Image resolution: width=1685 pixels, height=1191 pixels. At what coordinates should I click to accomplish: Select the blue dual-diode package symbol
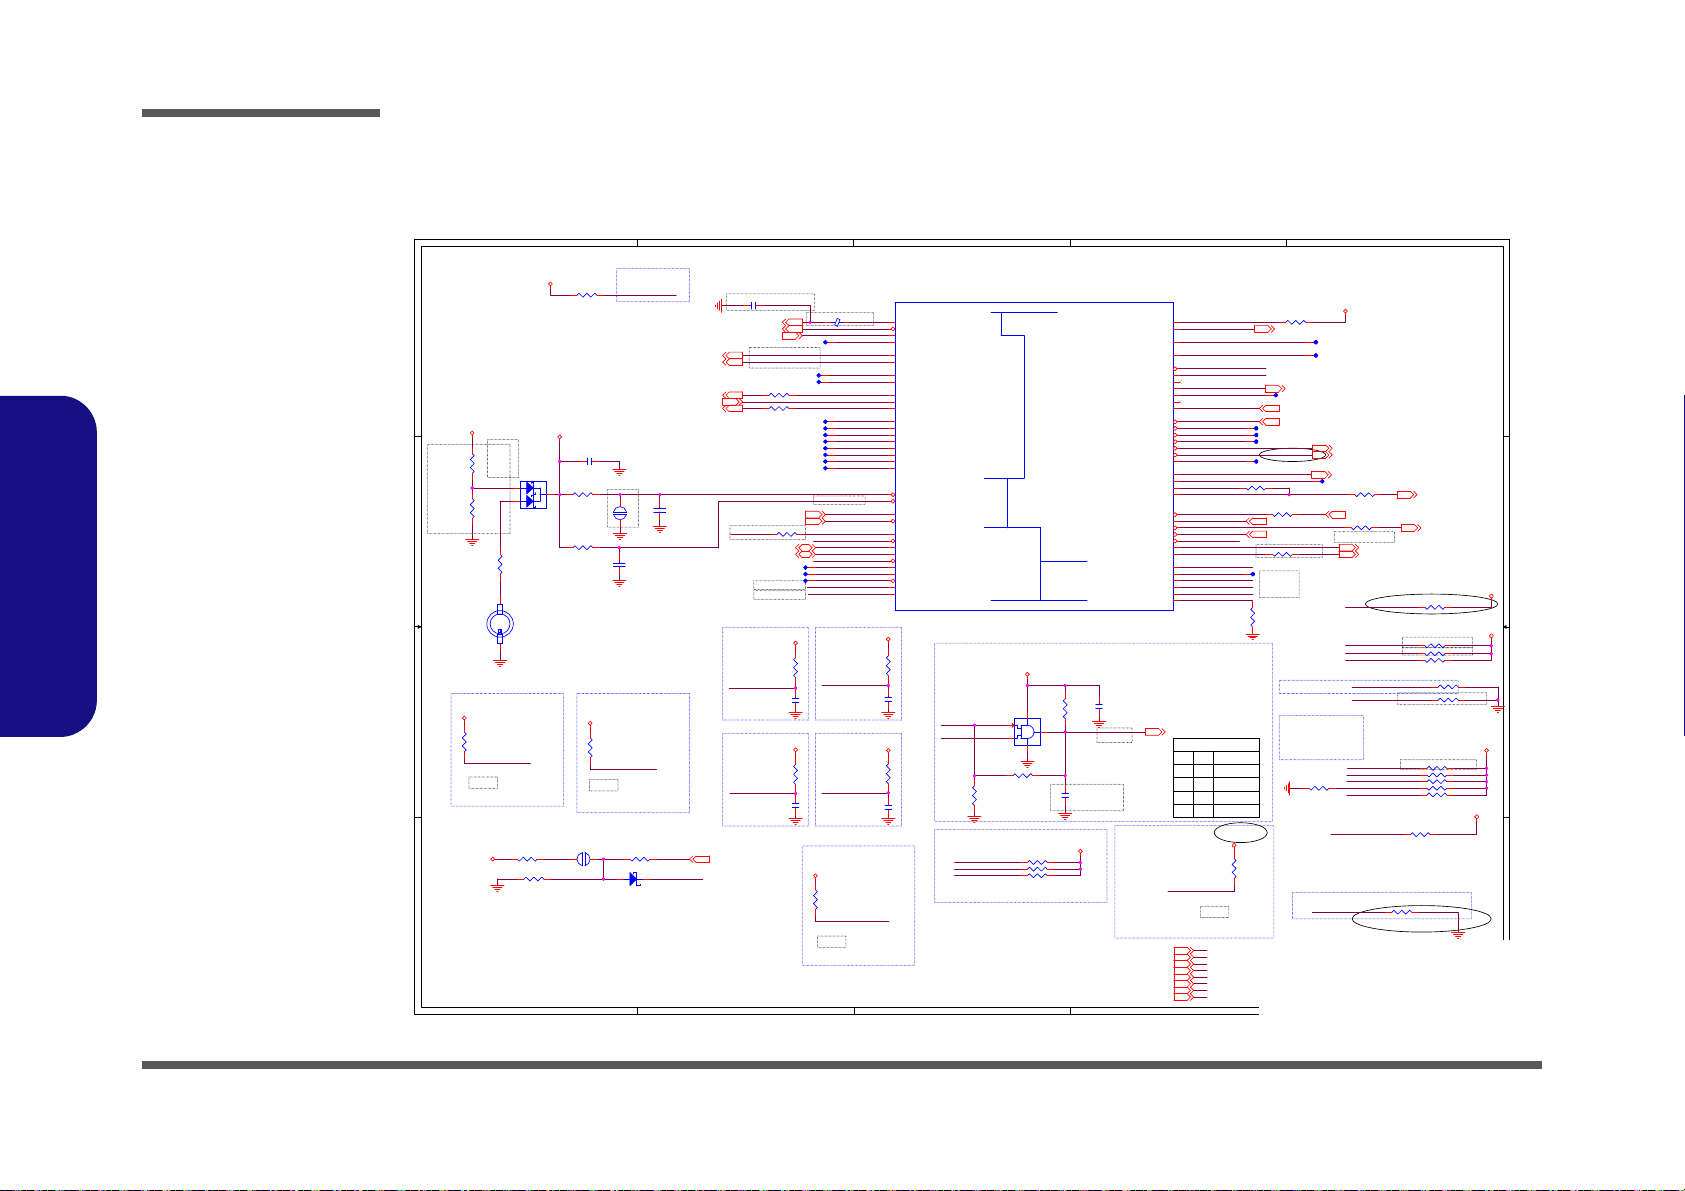(x=534, y=495)
